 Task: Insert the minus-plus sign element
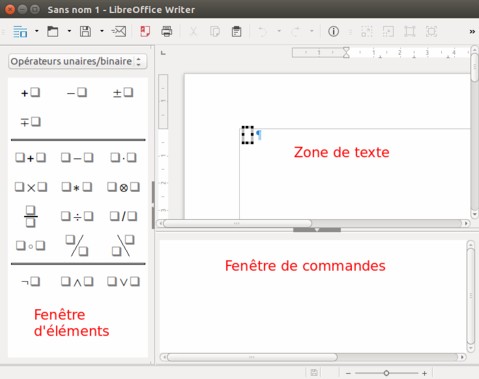[x=30, y=122]
